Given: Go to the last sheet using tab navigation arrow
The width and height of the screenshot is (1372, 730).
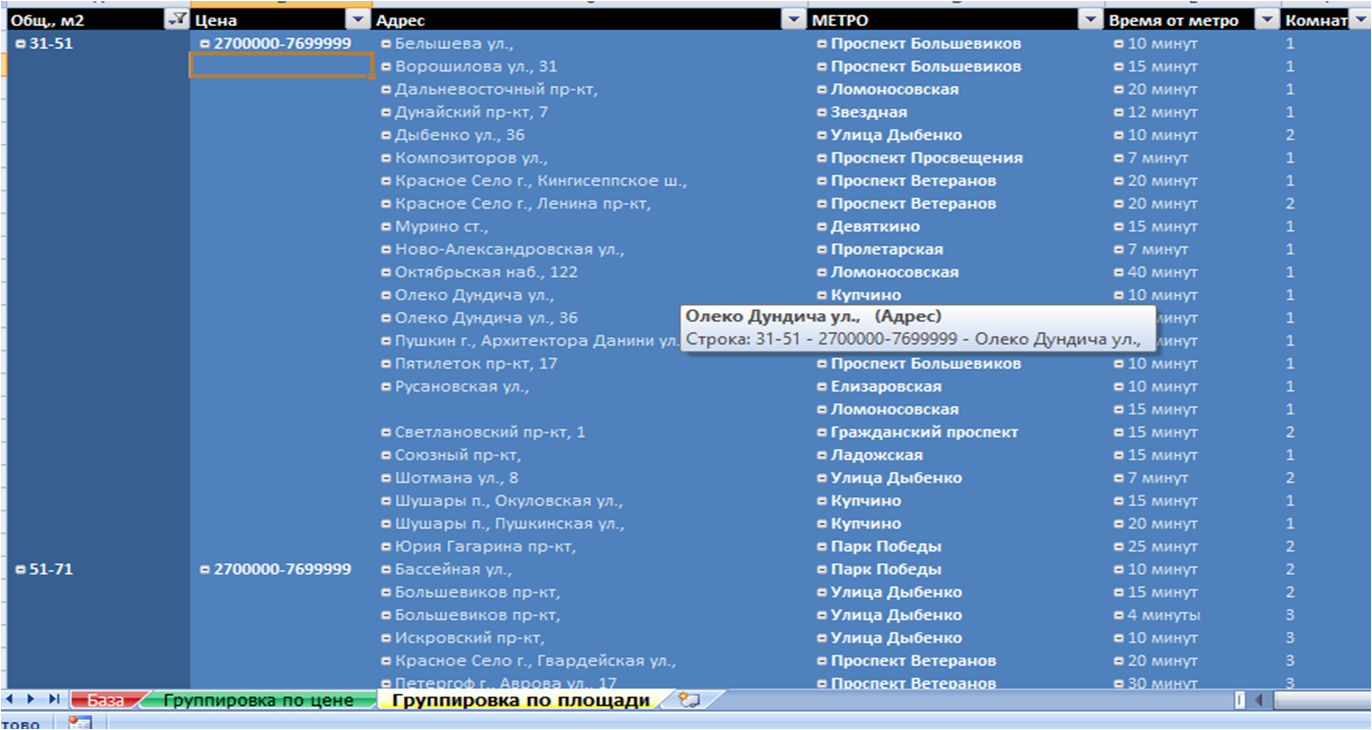Looking at the screenshot, I should point(54,699).
